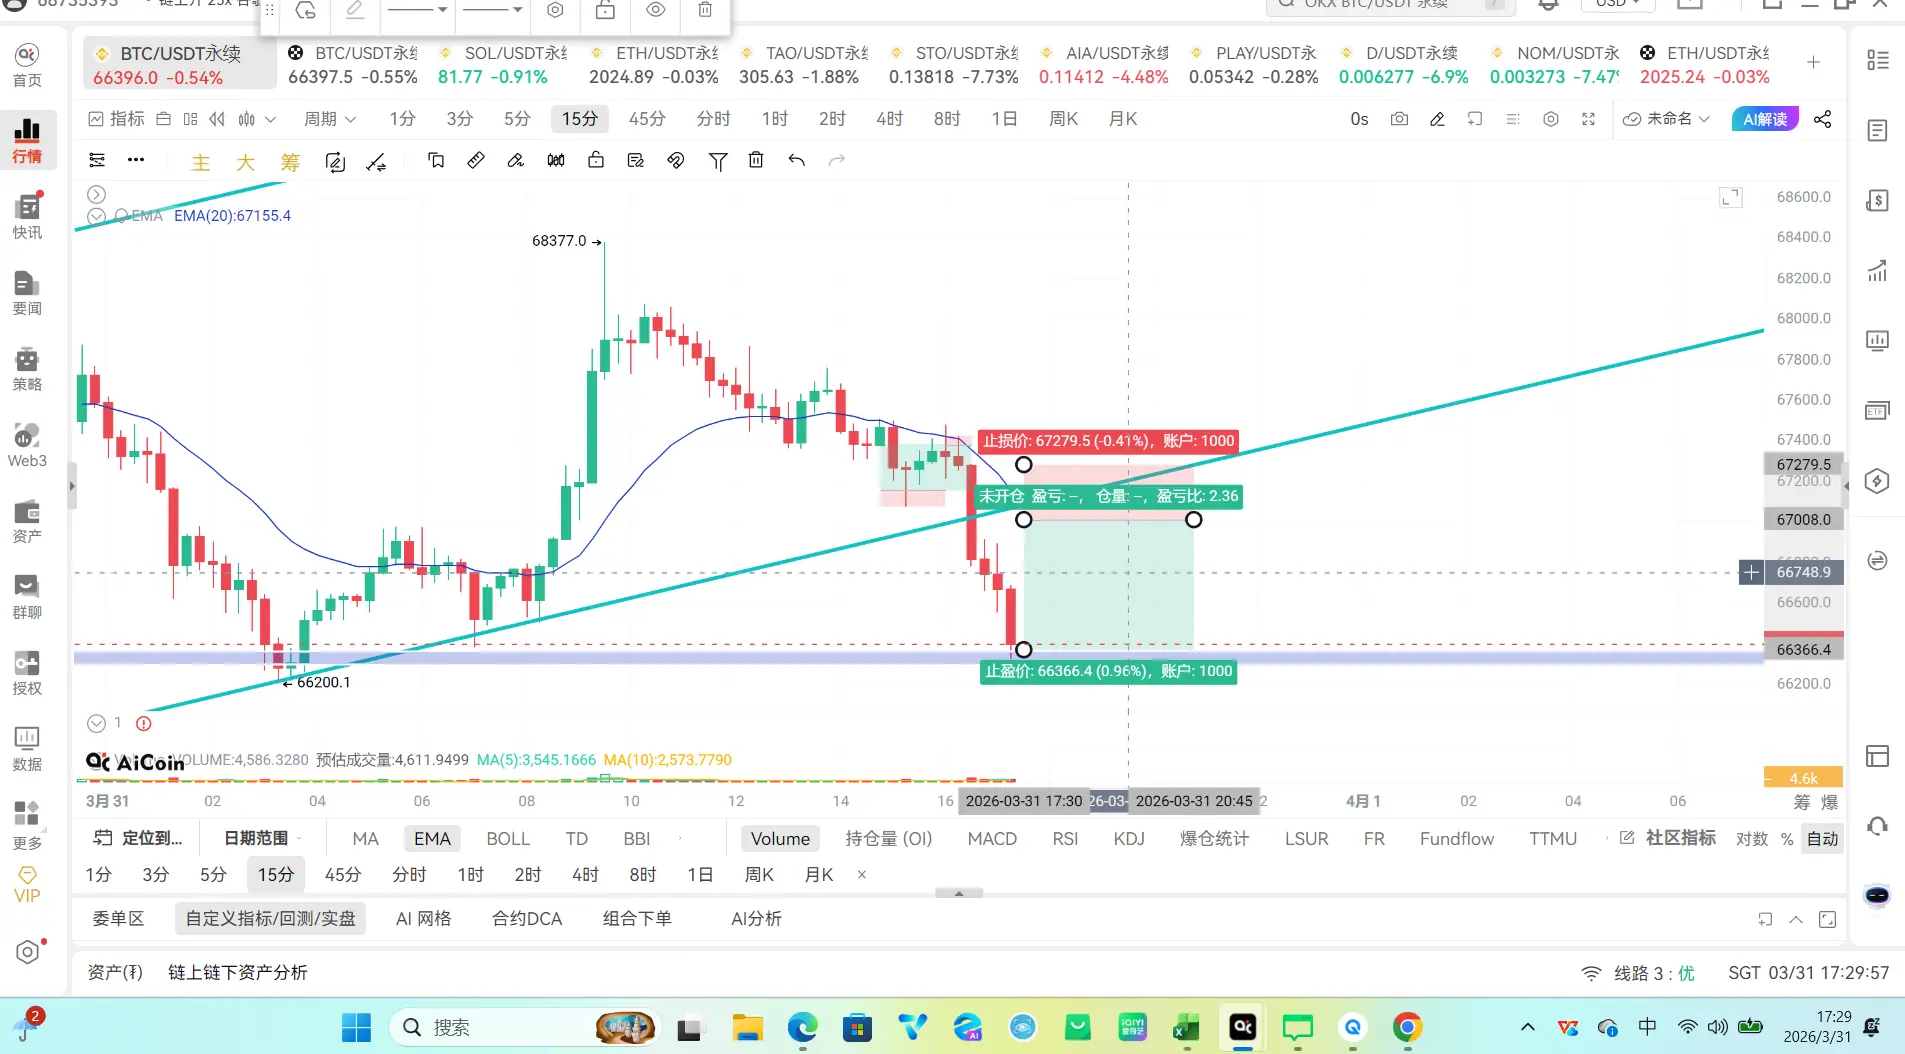Open the 数据 data section

coord(27,749)
